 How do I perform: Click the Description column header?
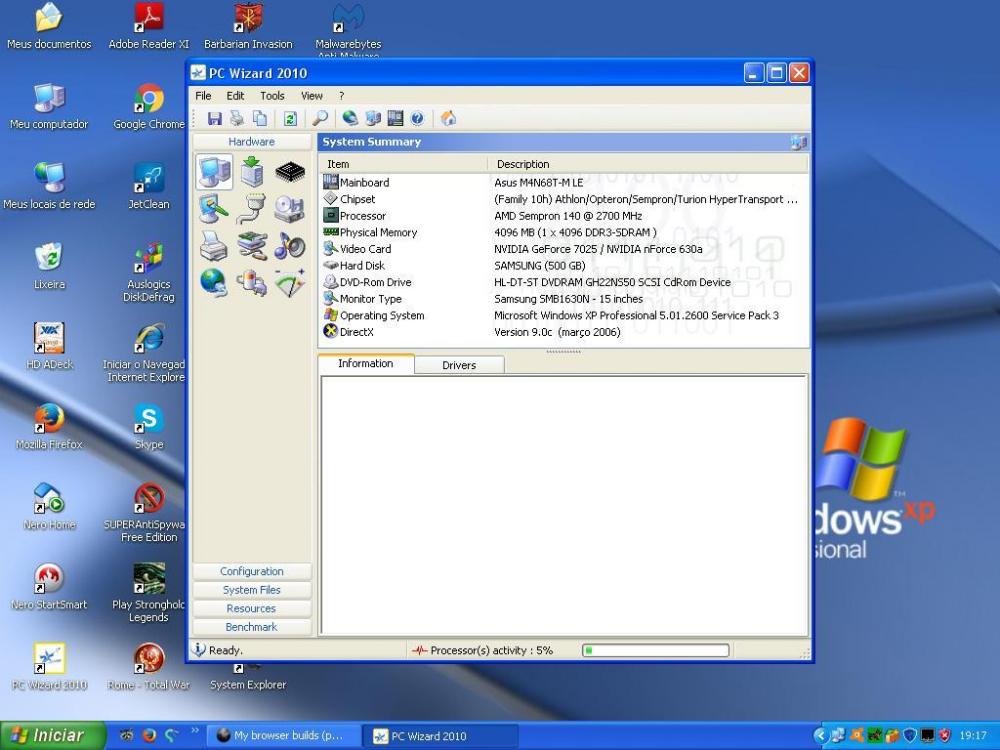click(523, 164)
